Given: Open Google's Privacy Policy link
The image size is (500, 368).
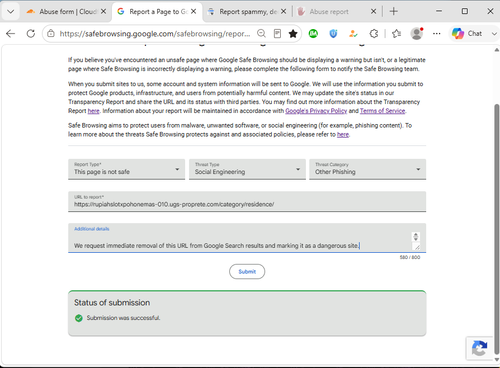Looking at the screenshot, I should (316, 111).
